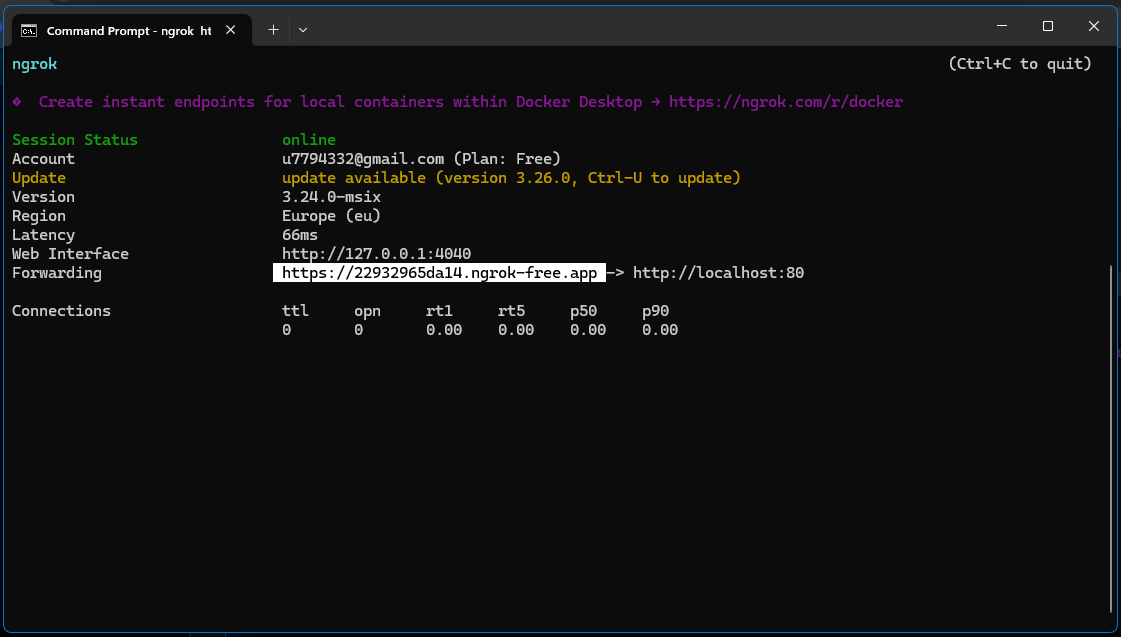1121x637 pixels.
Task: Click the latency value '66ms'
Action: (300, 234)
